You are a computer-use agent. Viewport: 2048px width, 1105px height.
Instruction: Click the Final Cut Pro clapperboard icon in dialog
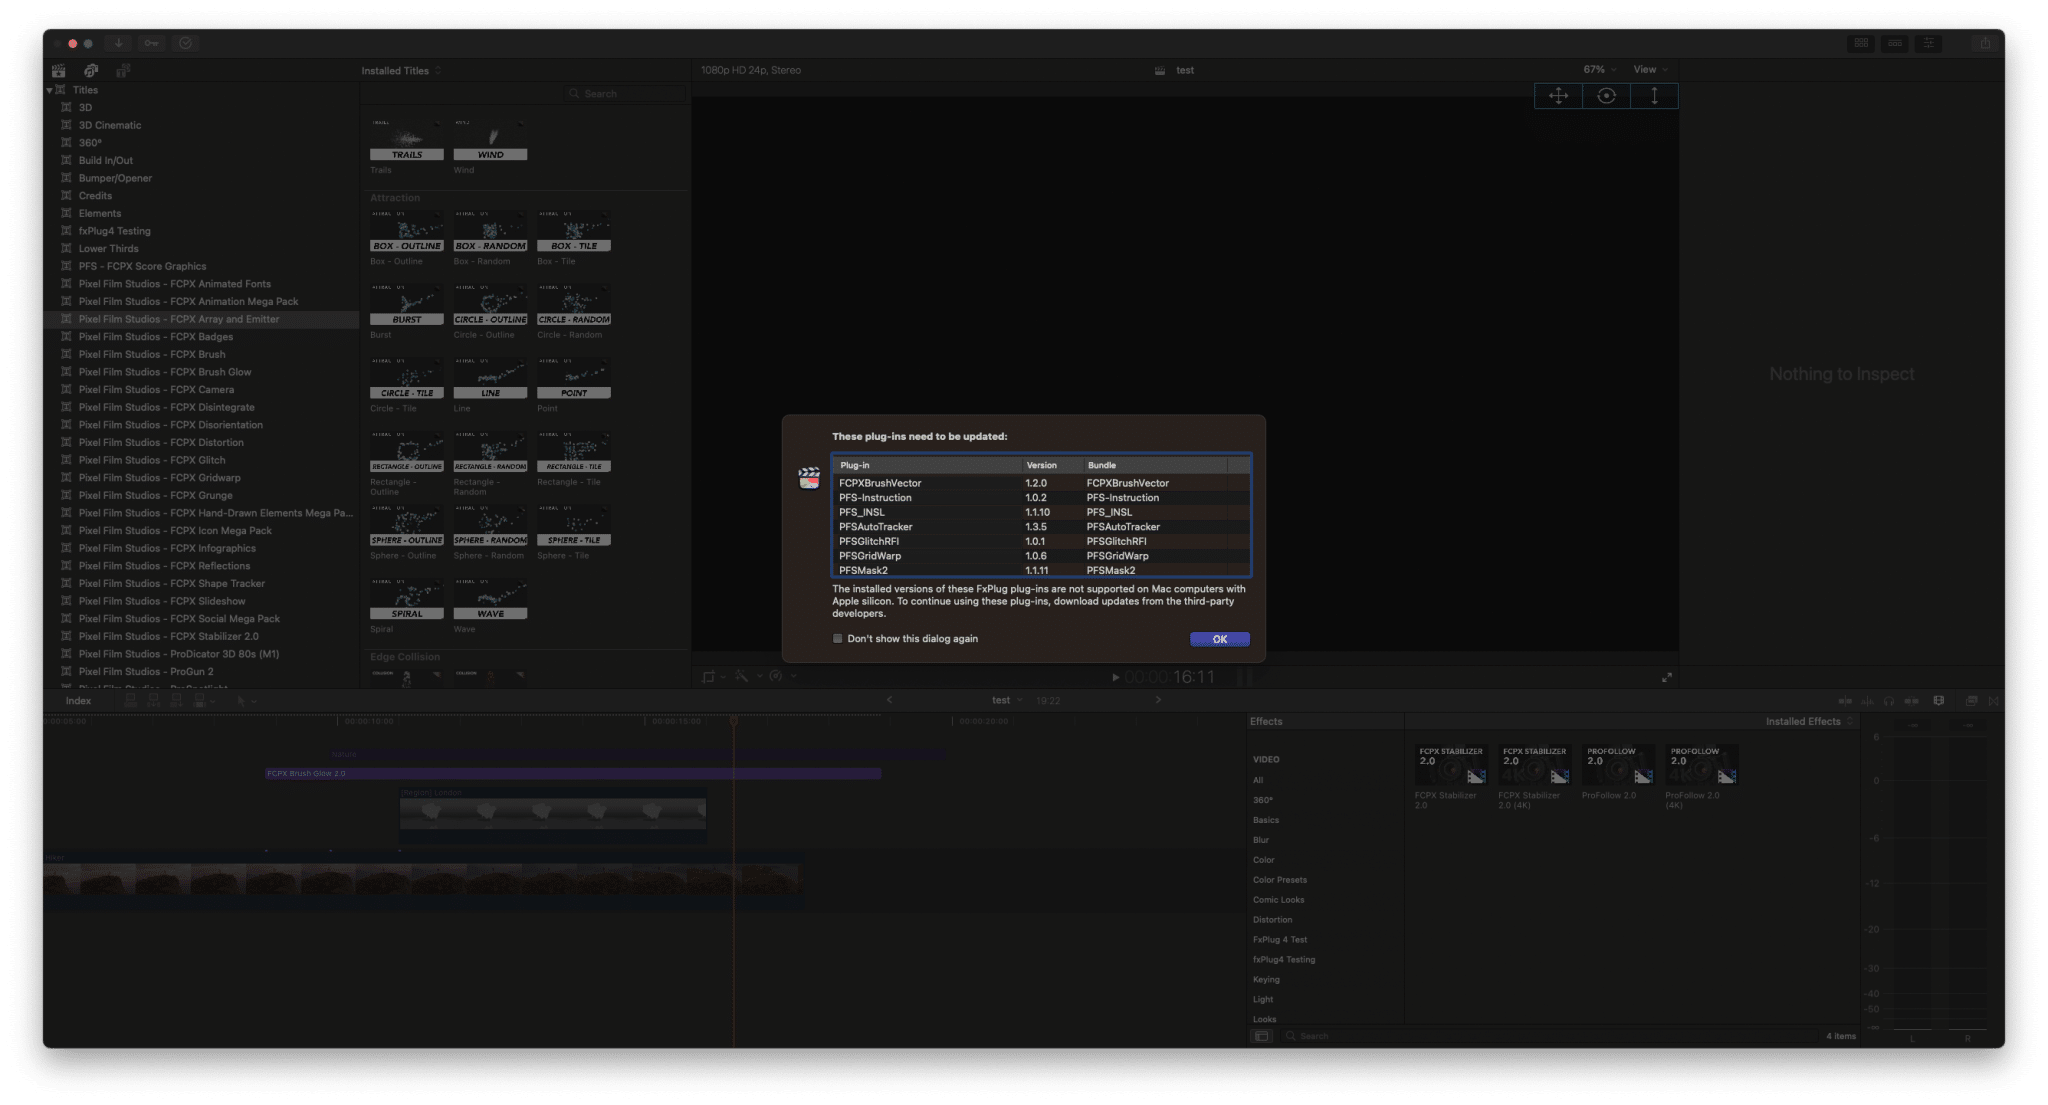pyautogui.click(x=809, y=478)
